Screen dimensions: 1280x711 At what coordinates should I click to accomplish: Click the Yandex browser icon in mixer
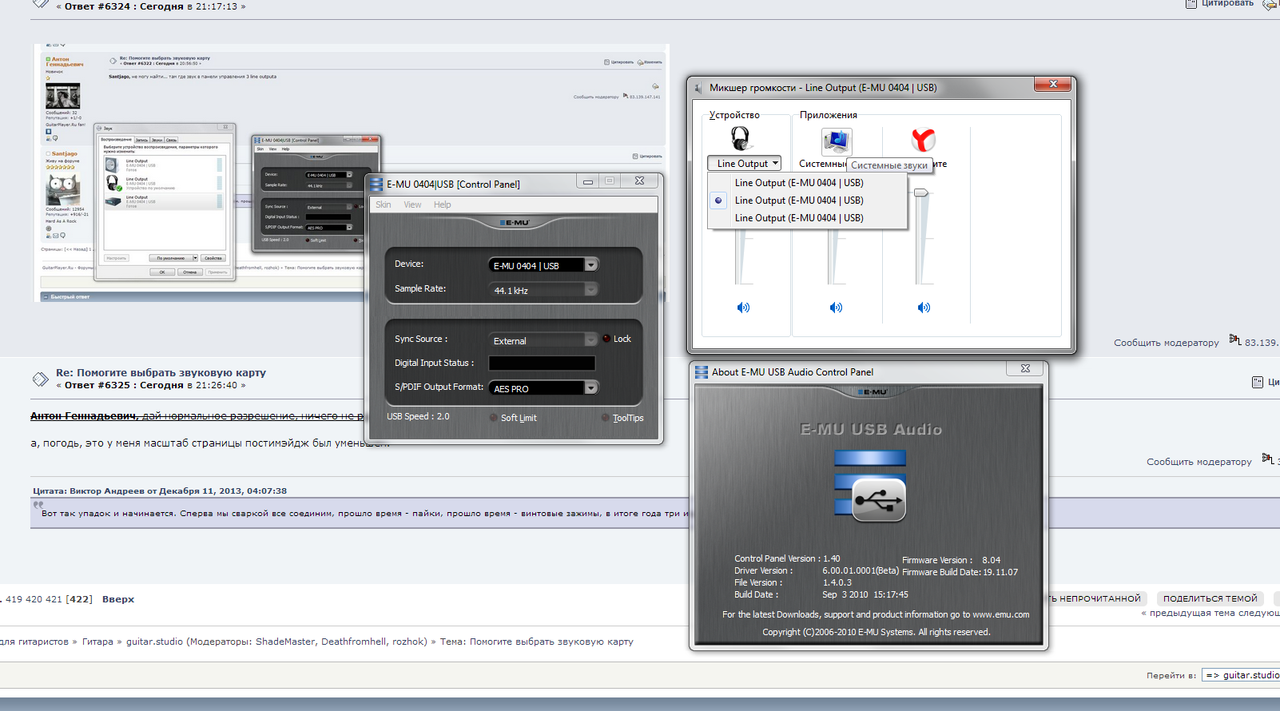922,139
